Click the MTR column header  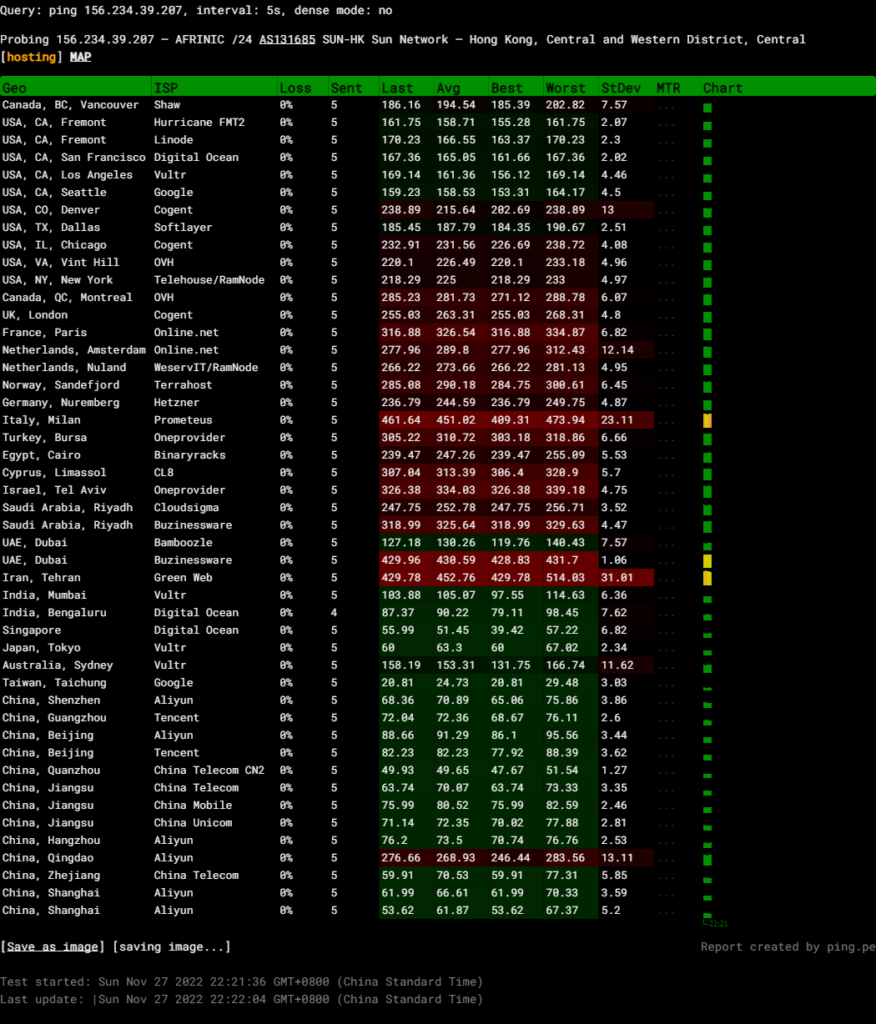668,88
